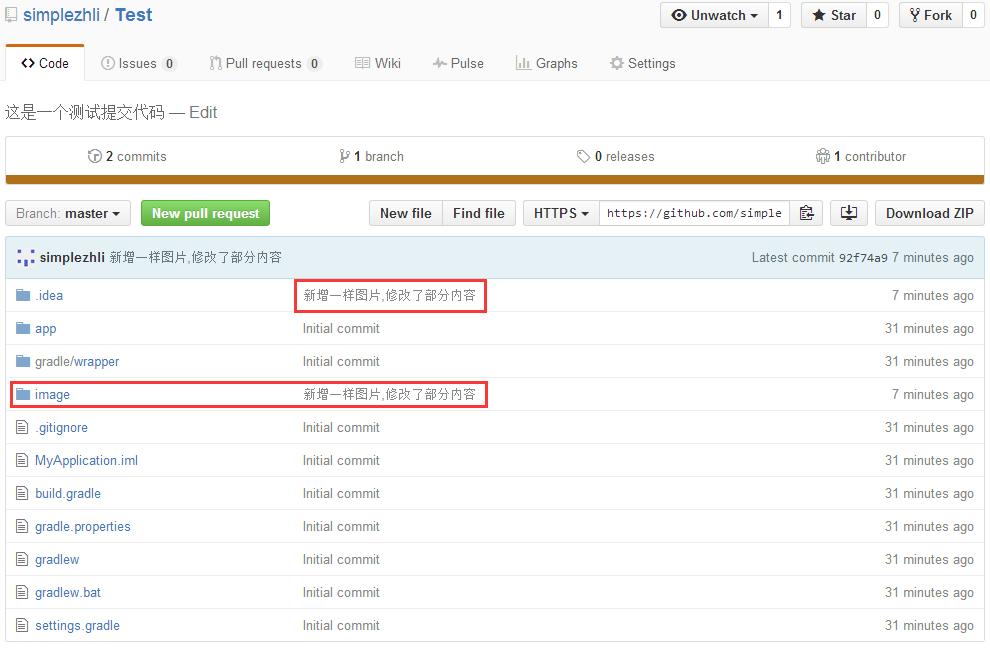Click the gradlew.bat file icon
The width and height of the screenshot is (990, 651).
point(22,592)
